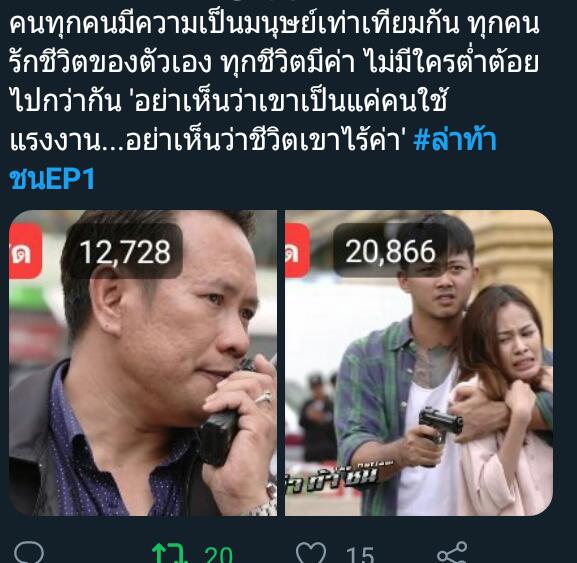Image resolution: width=577 pixels, height=563 pixels.
Task: Like the tweet with the heart icon
Action: click(x=311, y=553)
